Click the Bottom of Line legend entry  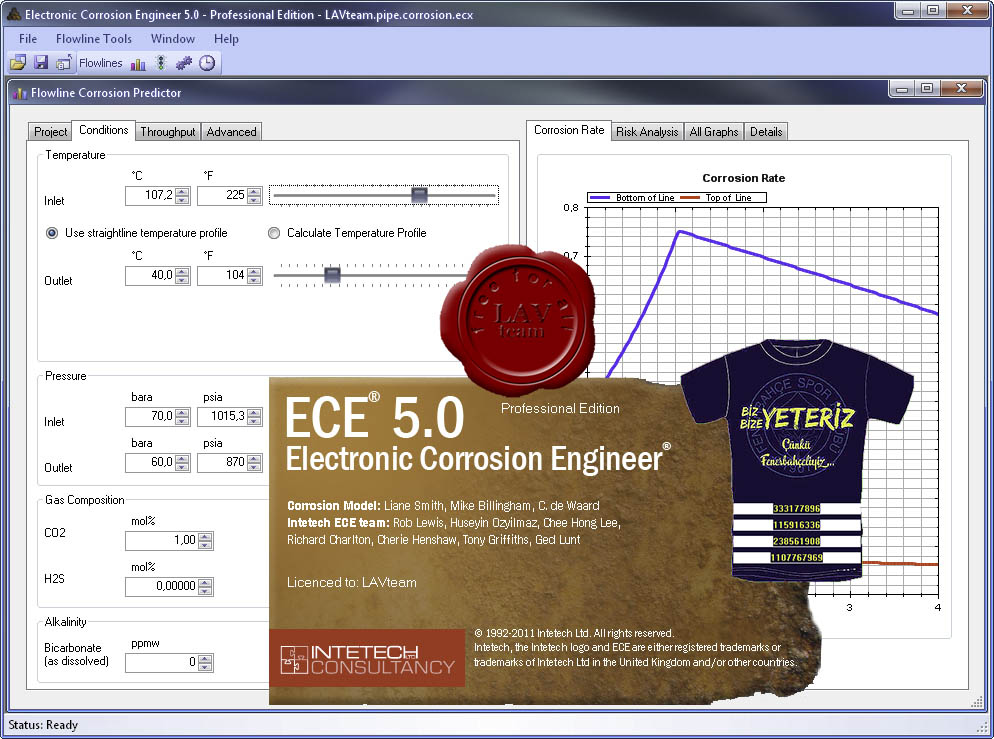pyautogui.click(x=632, y=198)
